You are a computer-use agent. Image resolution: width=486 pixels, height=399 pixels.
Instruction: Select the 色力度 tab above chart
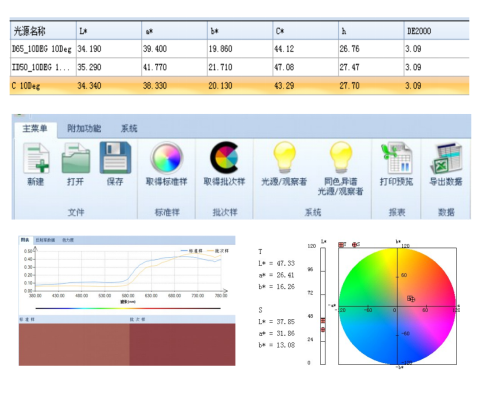68,240
